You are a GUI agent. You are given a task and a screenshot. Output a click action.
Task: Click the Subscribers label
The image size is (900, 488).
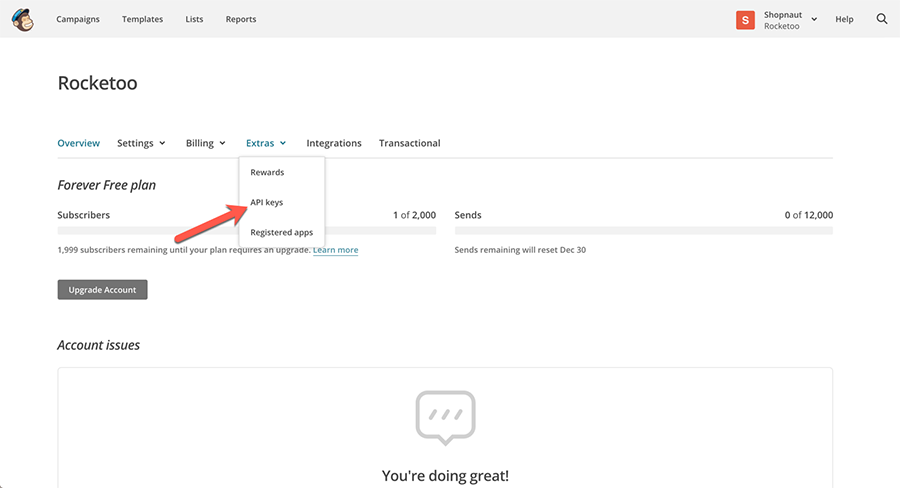83,215
